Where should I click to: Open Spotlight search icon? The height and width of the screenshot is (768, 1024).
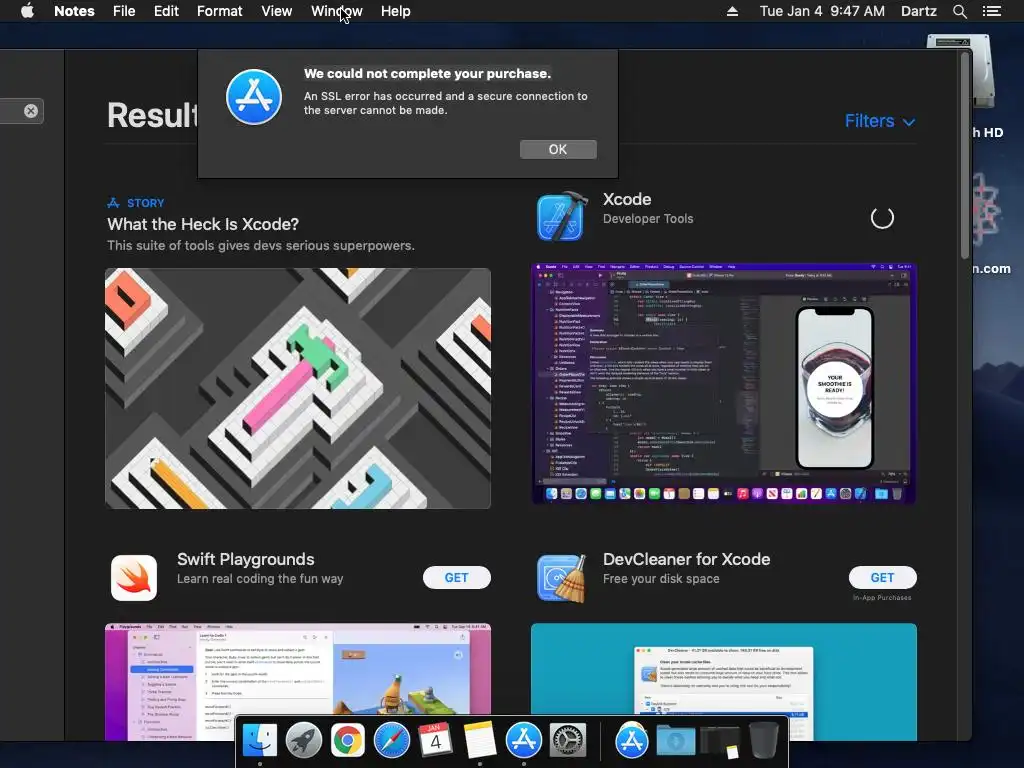pyautogui.click(x=960, y=11)
